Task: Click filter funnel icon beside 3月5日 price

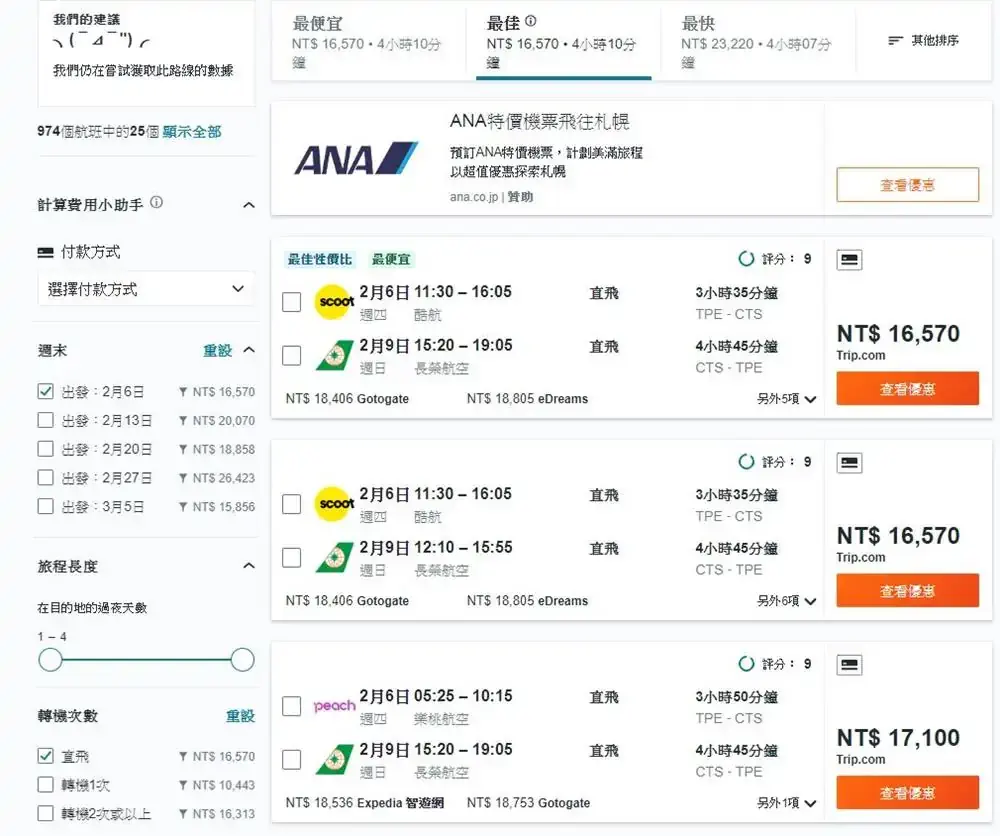Action: 183,507
